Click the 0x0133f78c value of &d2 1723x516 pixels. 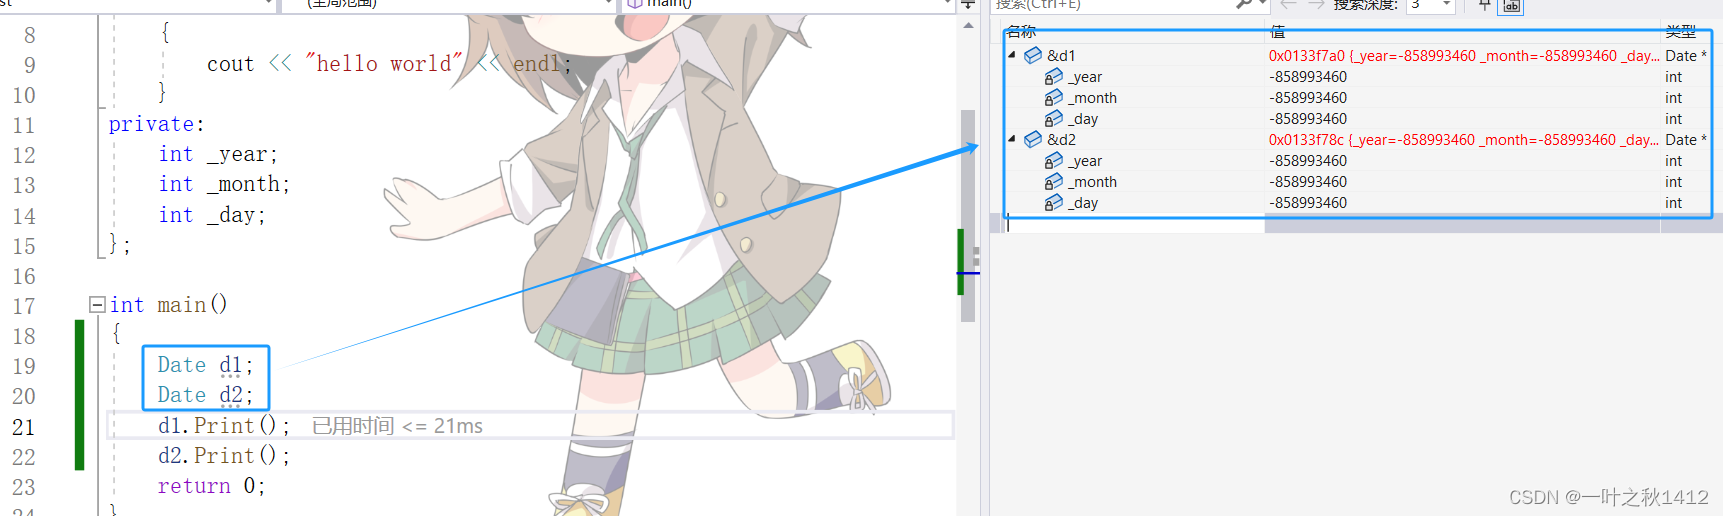(1464, 140)
